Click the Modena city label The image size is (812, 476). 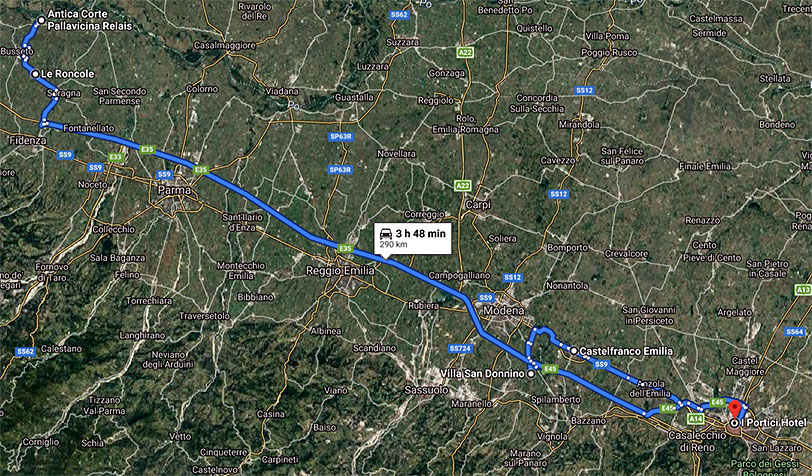pos(503,310)
